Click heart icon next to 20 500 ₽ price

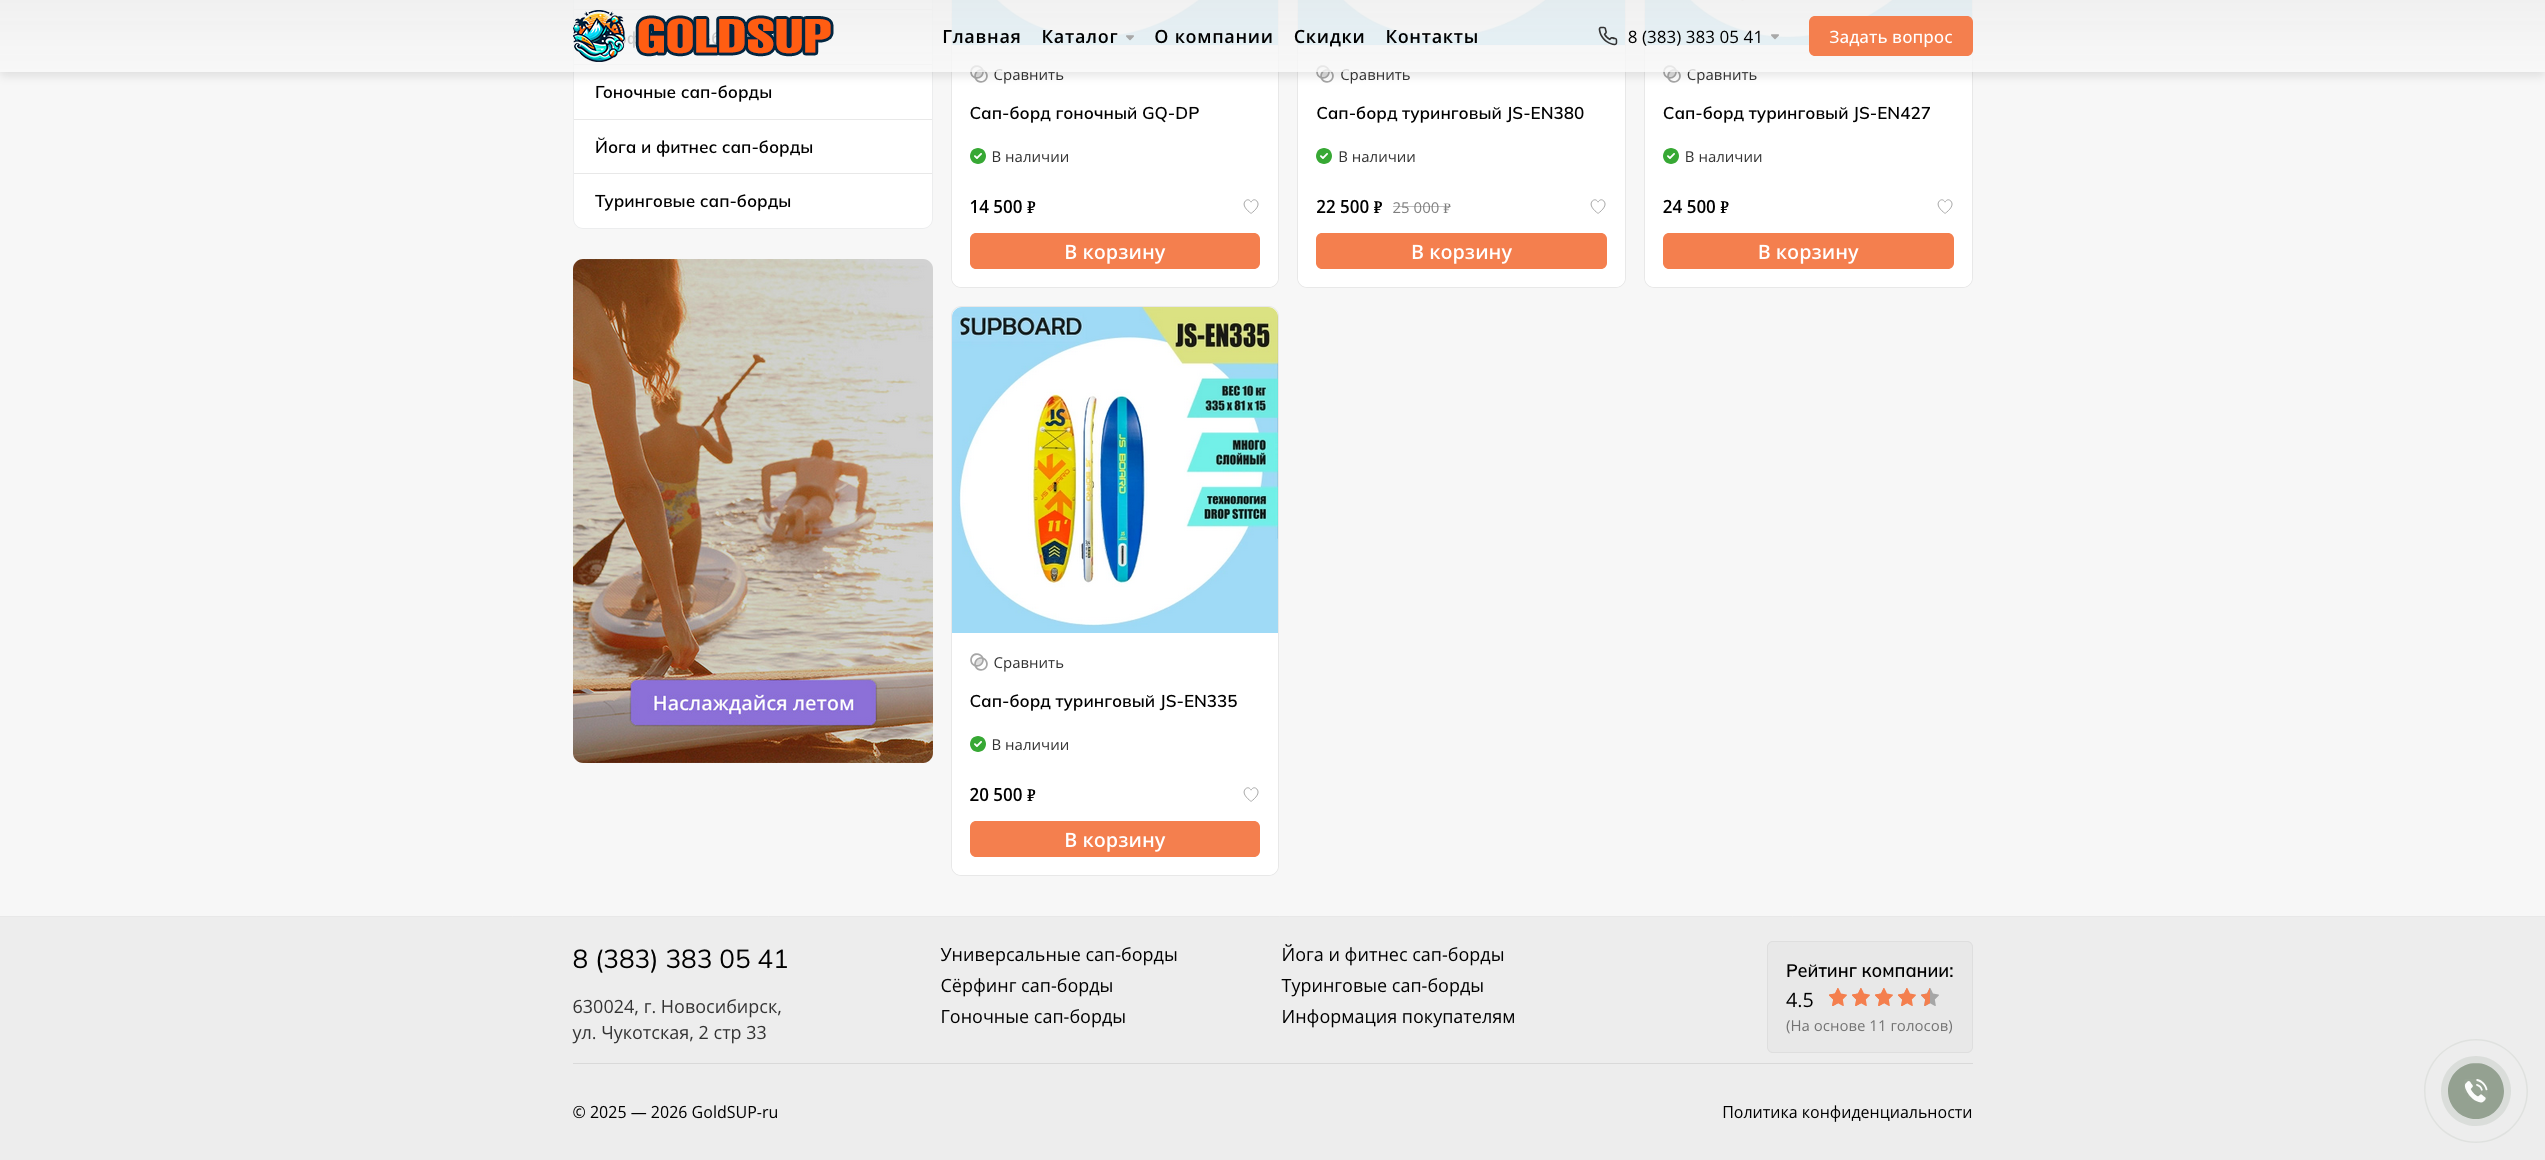(1251, 795)
